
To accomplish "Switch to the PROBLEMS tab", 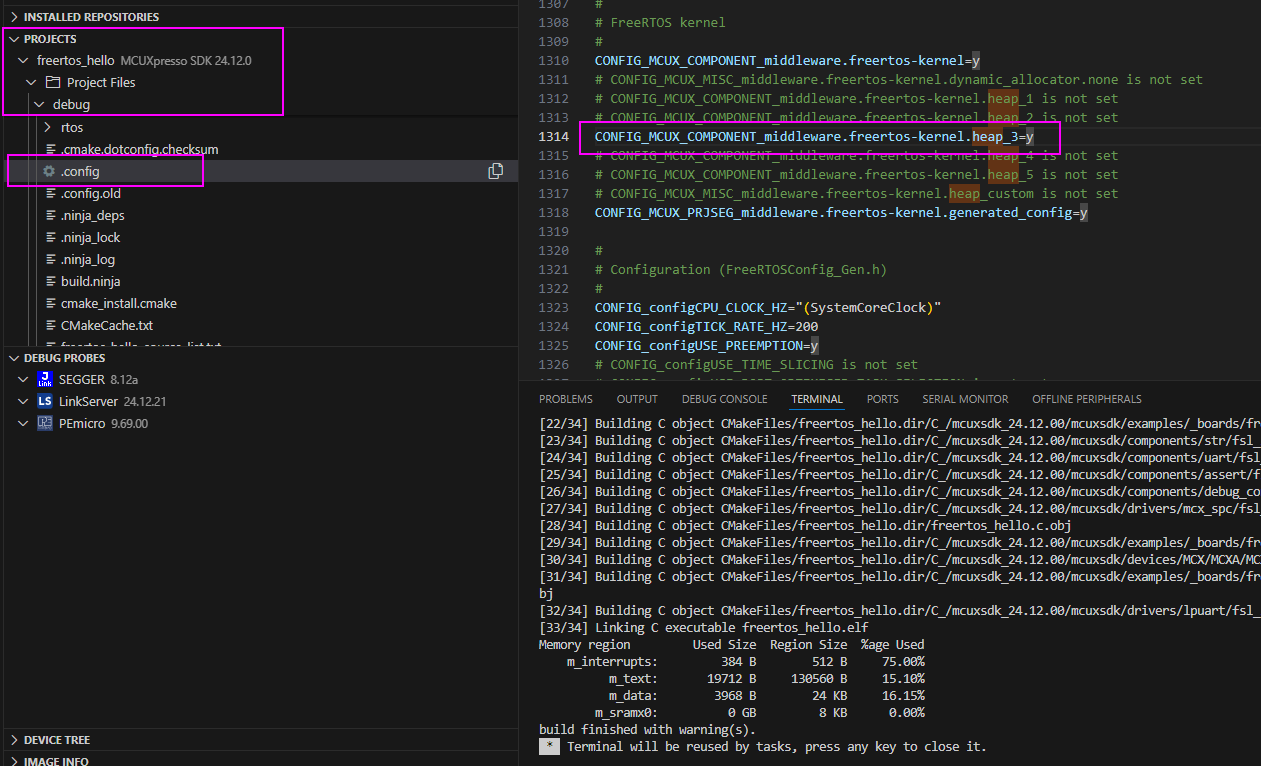I will tap(565, 398).
